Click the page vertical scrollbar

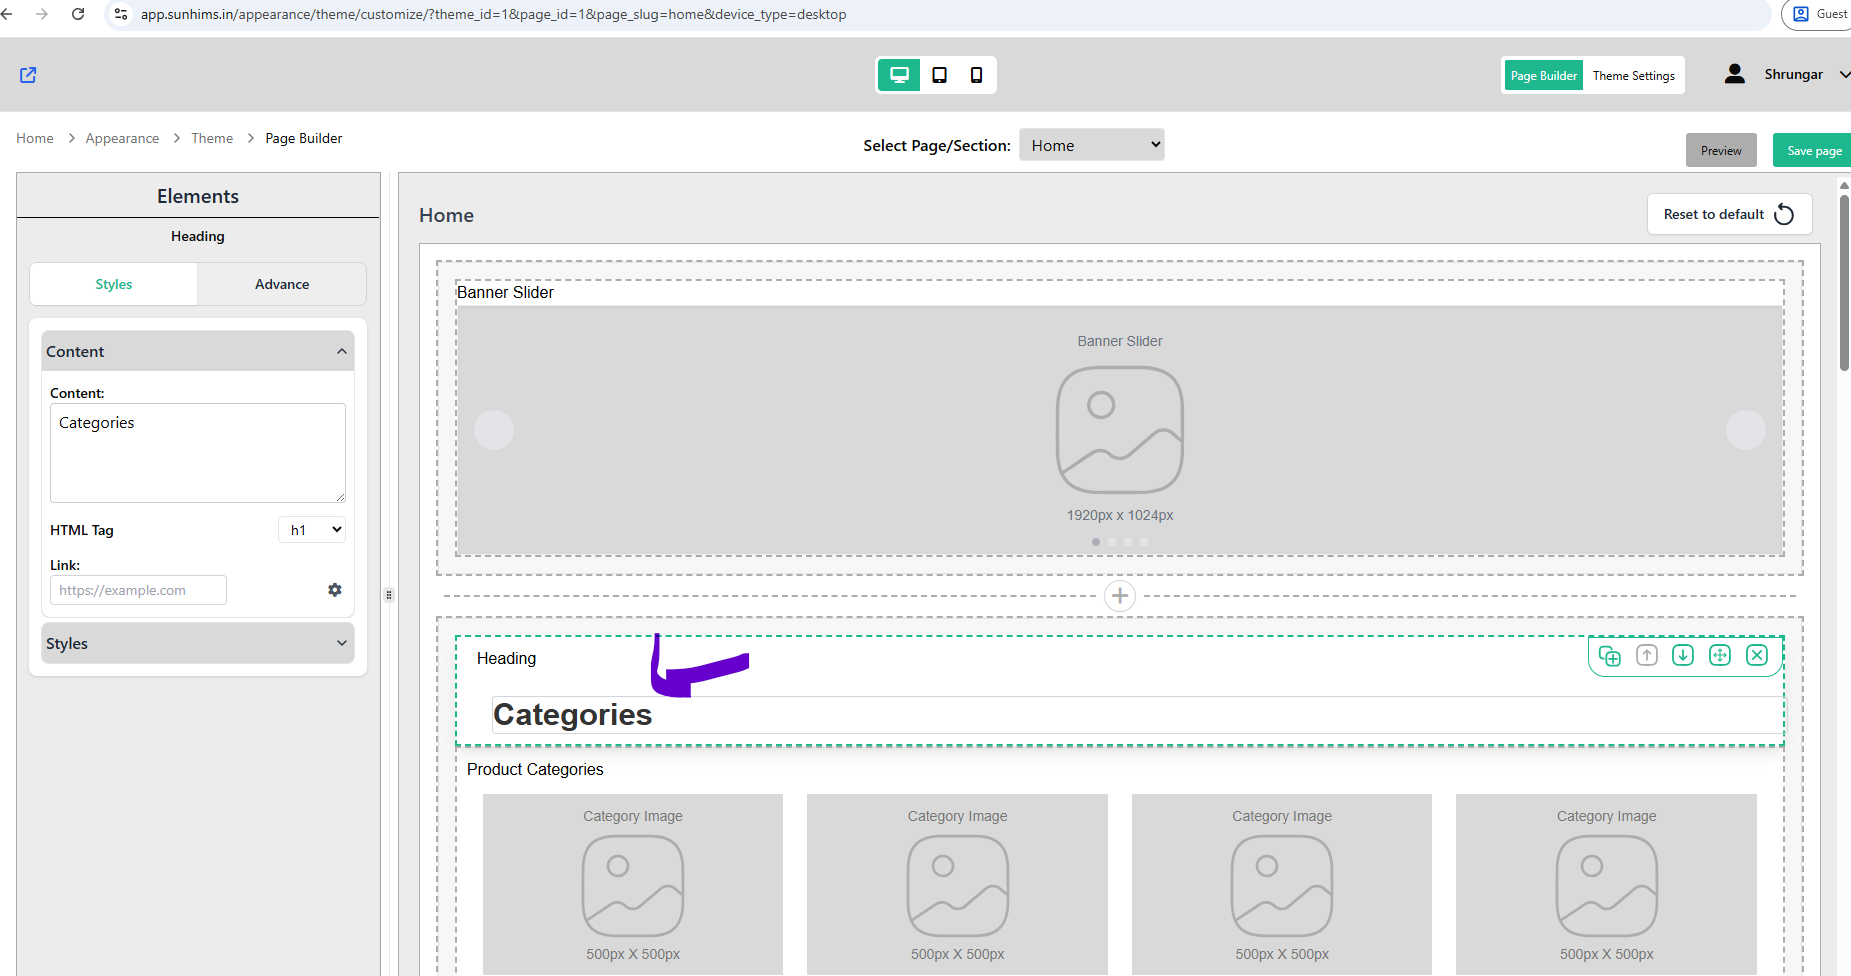pyautogui.click(x=1844, y=283)
